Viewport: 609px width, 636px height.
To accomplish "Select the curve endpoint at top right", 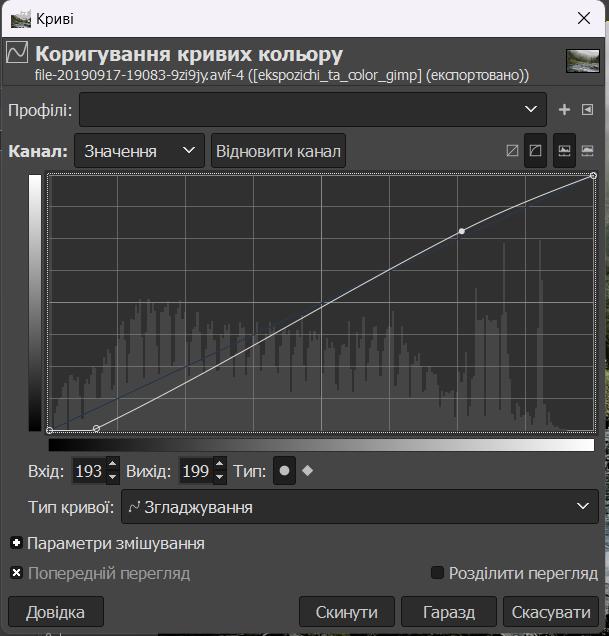I will tap(593, 176).
